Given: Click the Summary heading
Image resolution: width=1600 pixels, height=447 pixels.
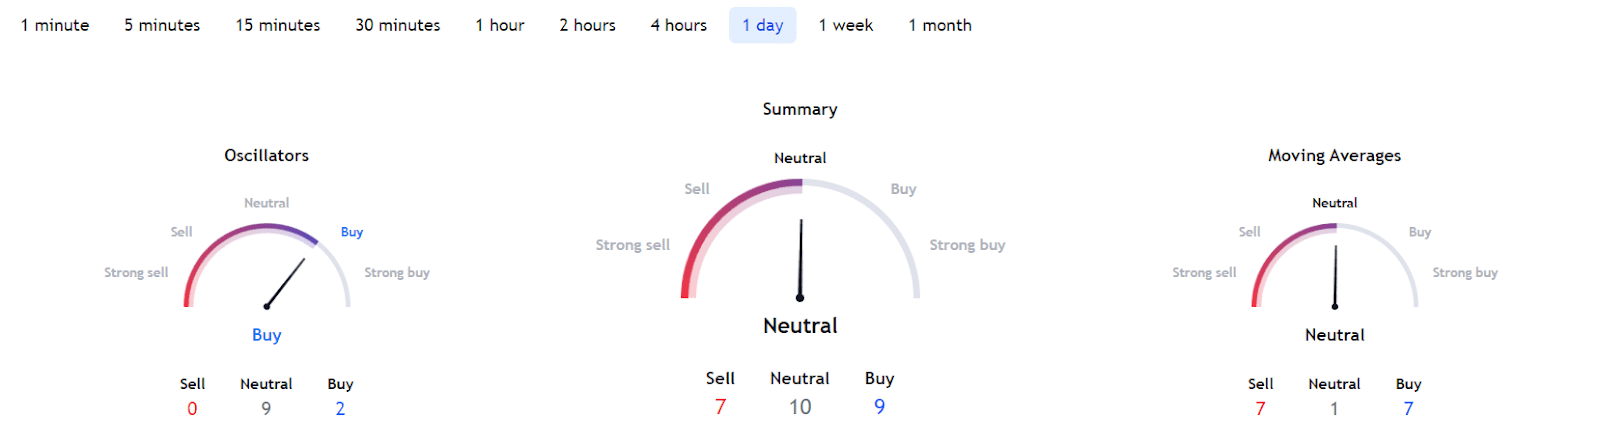Looking at the screenshot, I should click(x=800, y=109).
